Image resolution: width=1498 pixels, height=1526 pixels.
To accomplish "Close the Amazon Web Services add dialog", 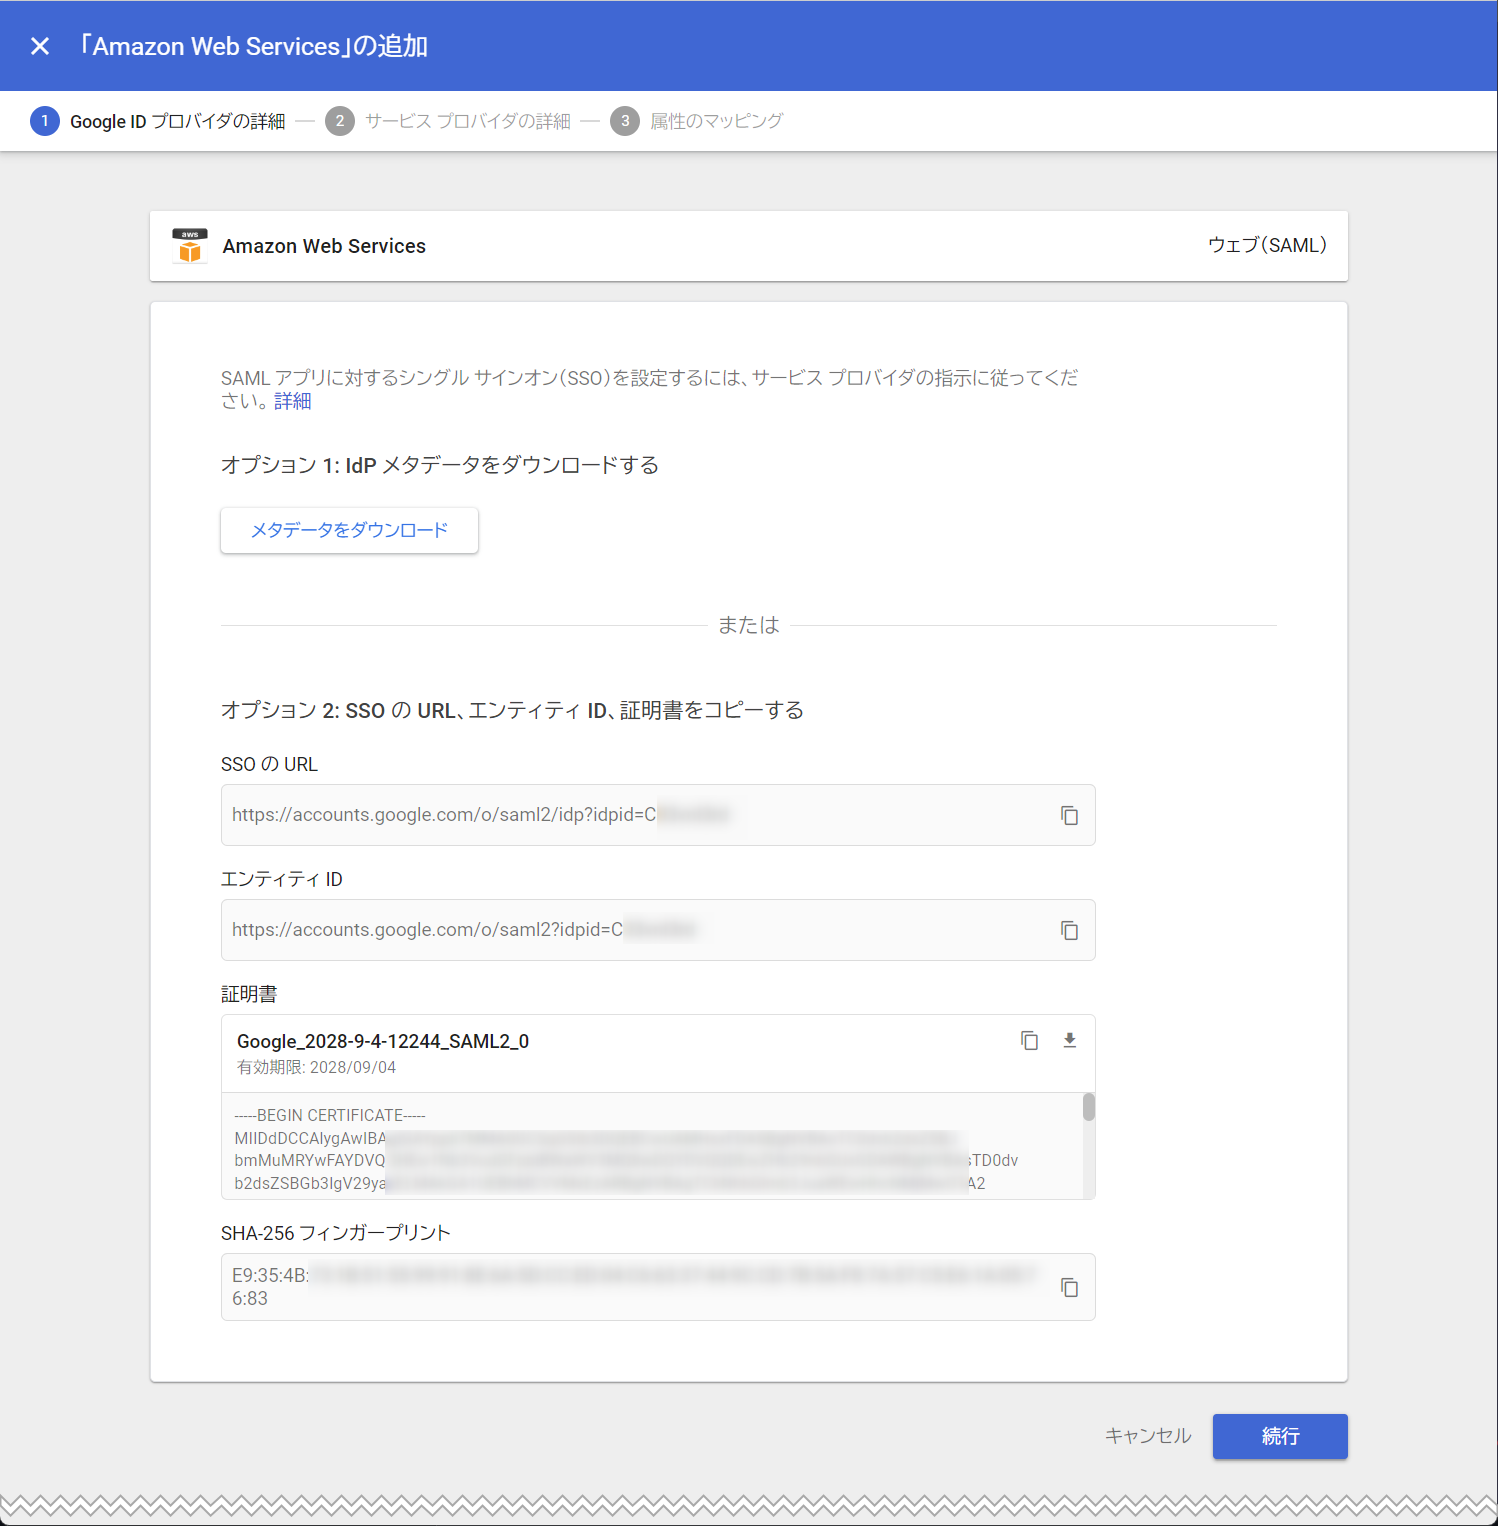I will 40,46.
